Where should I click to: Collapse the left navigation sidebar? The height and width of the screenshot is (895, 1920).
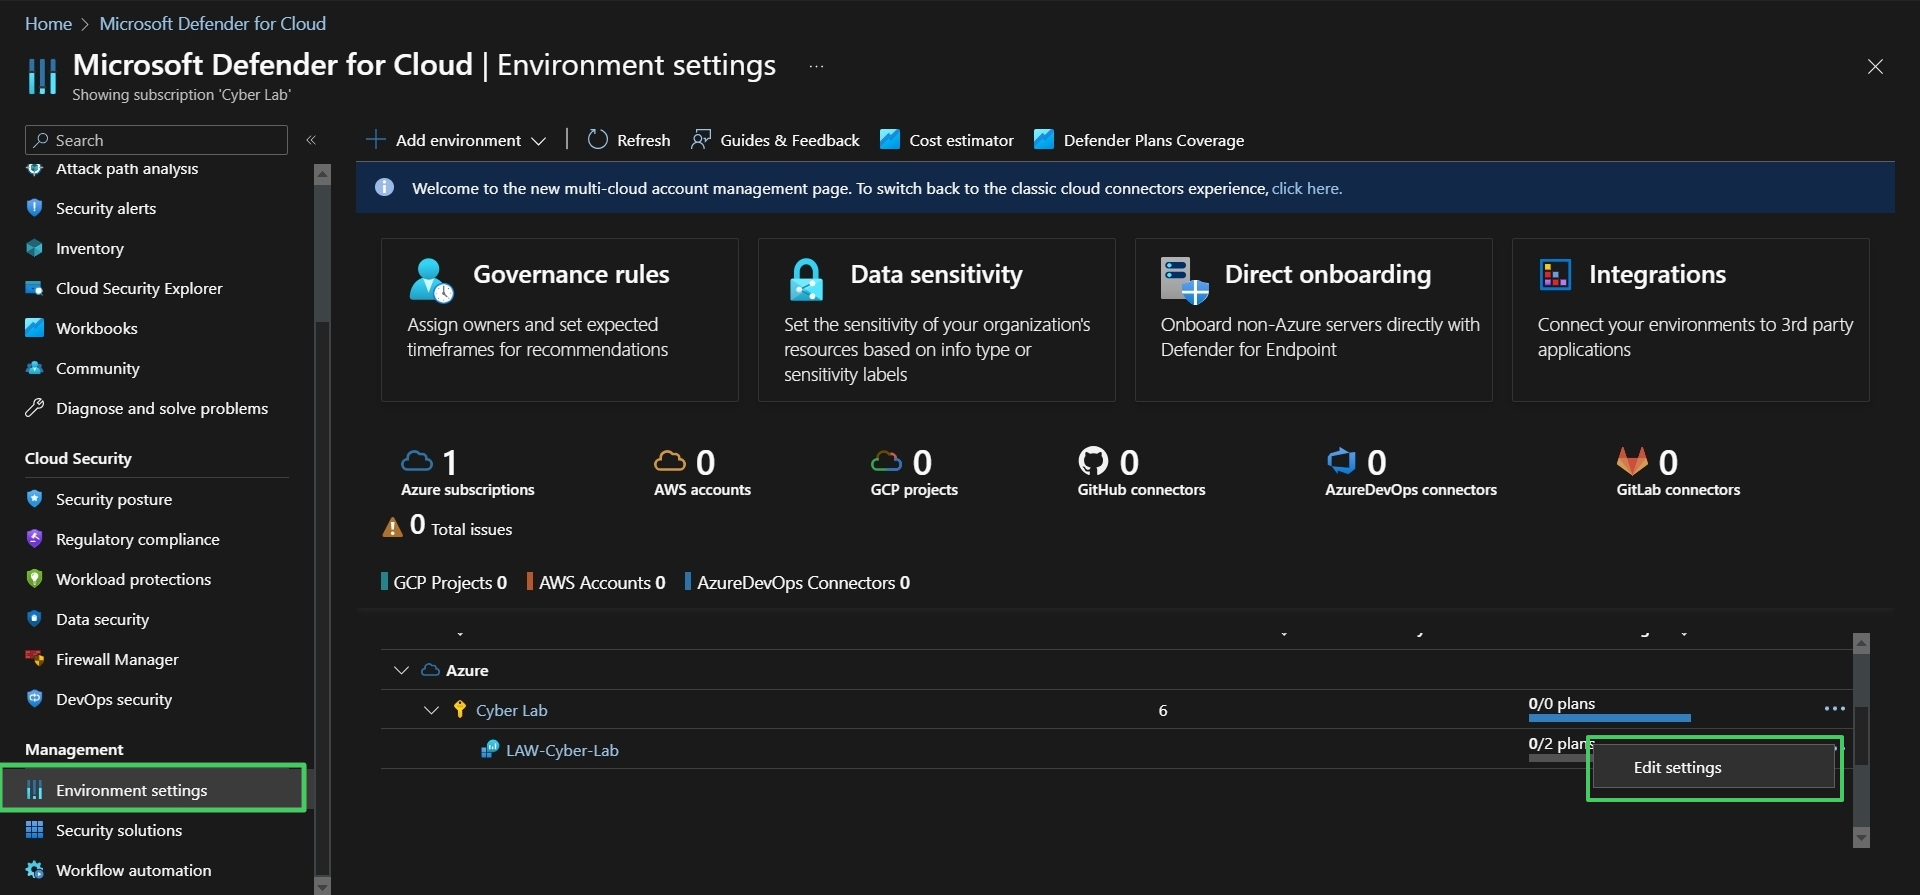click(311, 140)
